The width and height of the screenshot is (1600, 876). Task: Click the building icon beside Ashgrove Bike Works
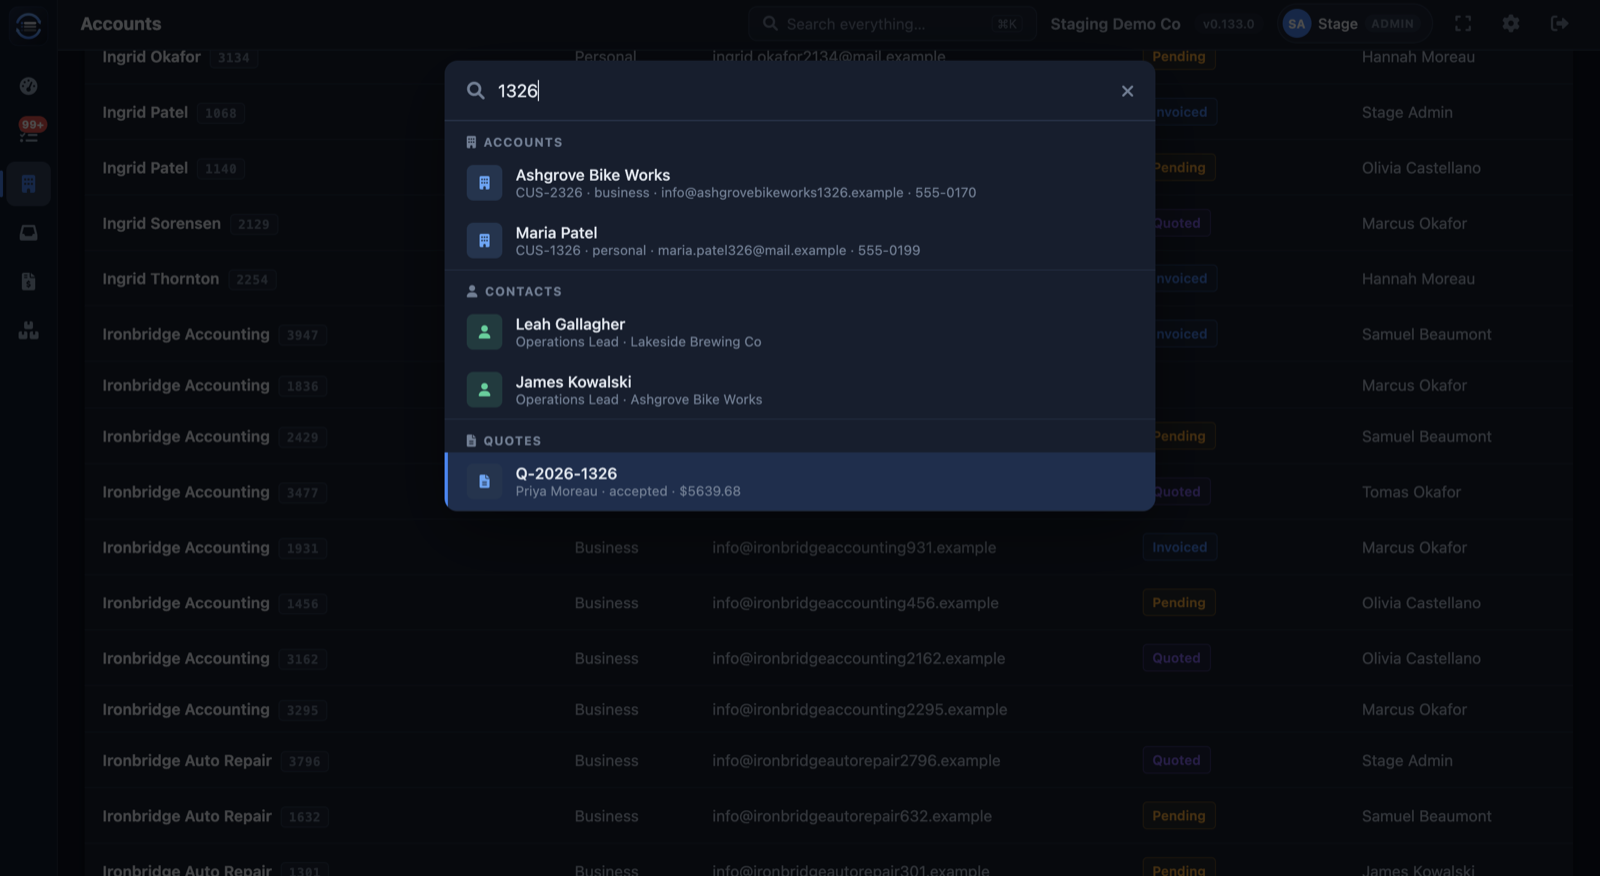click(x=484, y=183)
